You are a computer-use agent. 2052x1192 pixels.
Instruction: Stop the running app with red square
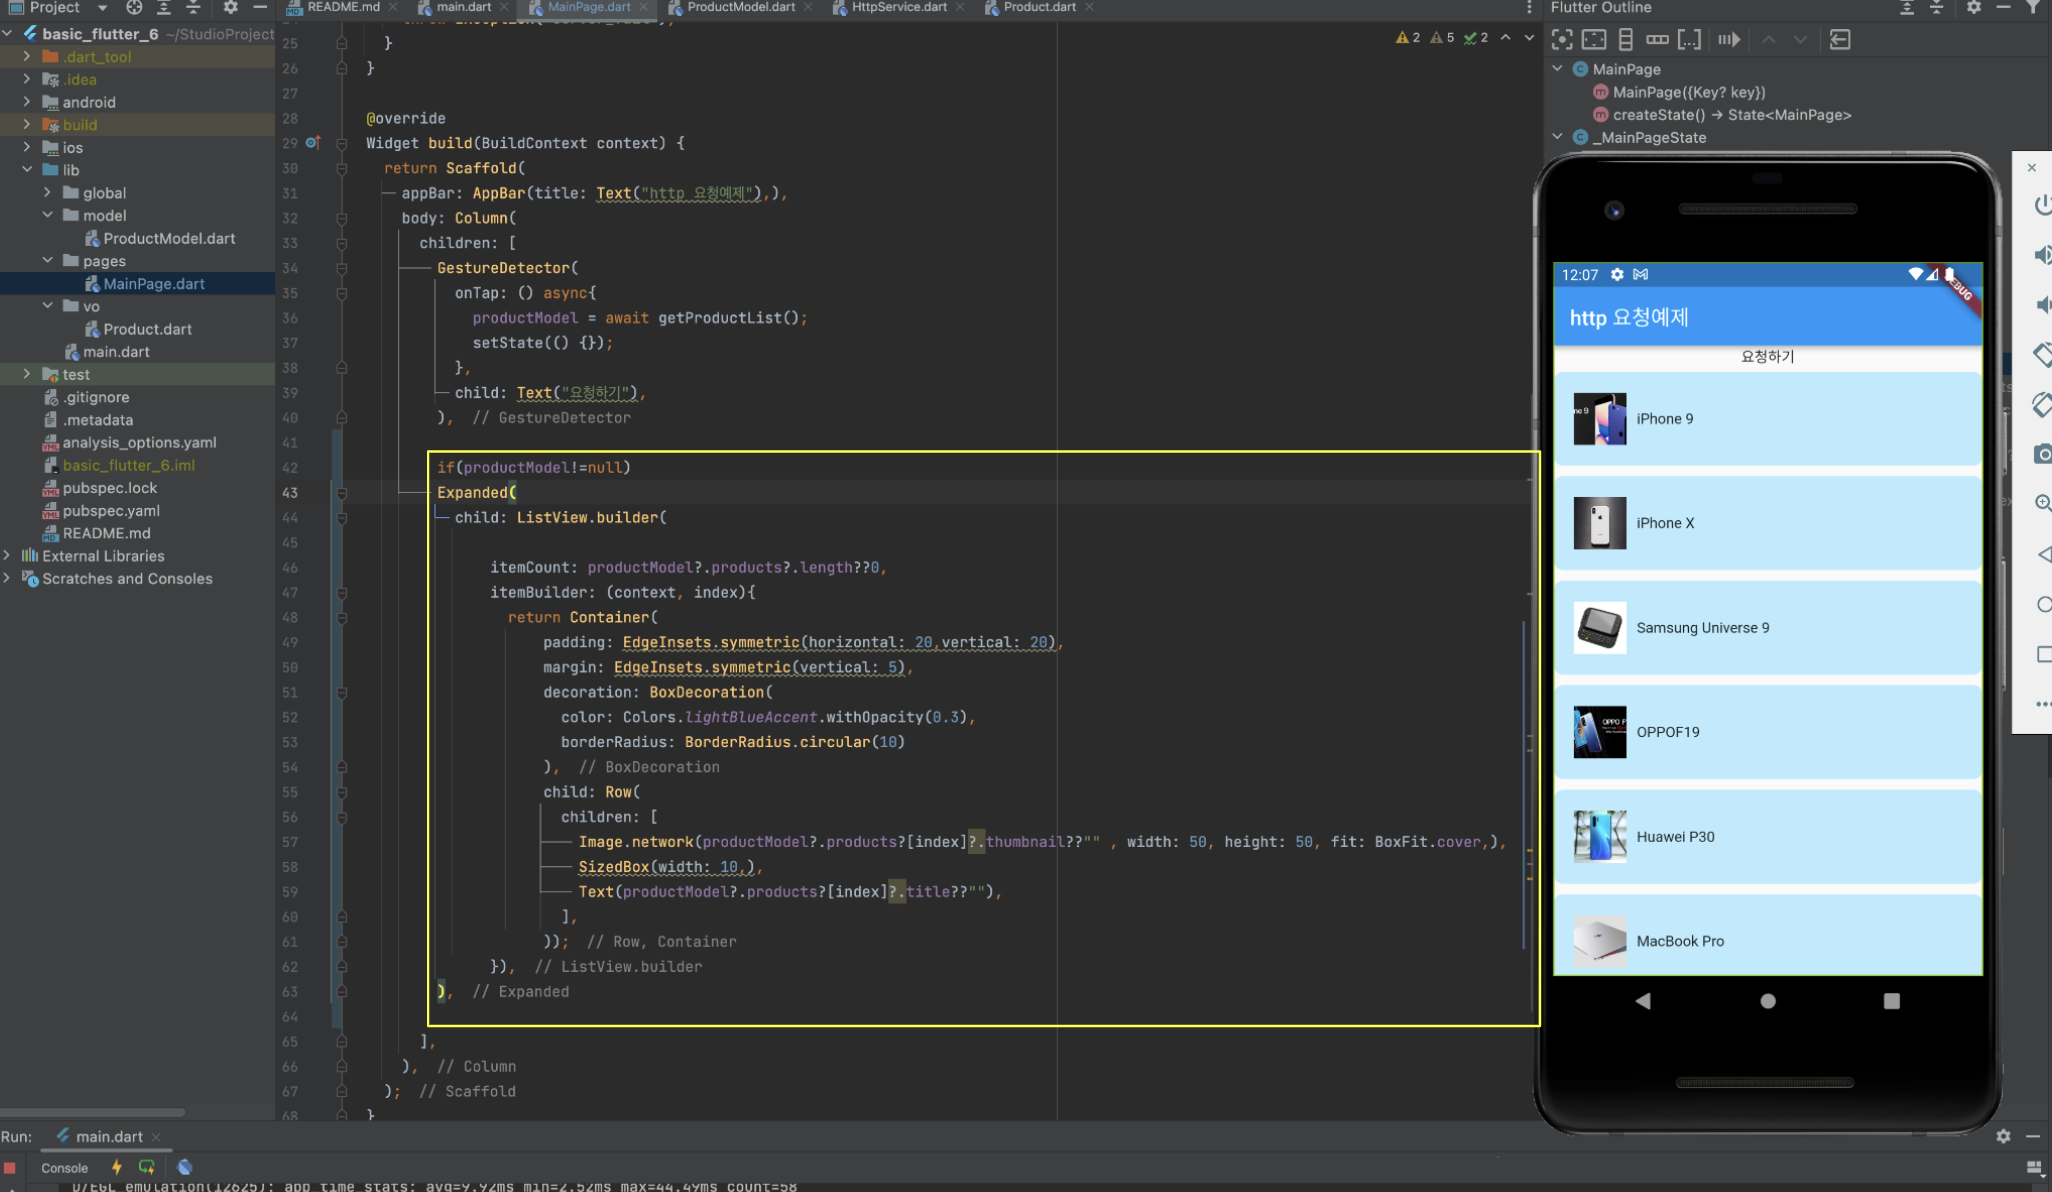pos(10,1167)
